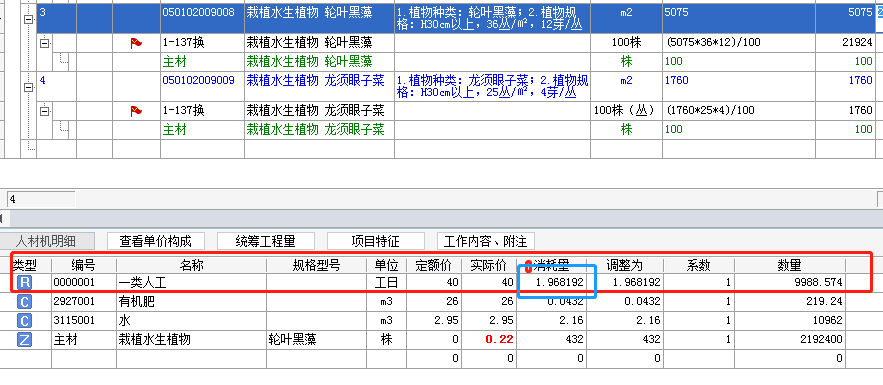Click the 类型 column header
The image size is (883, 385).
[x=25, y=265]
